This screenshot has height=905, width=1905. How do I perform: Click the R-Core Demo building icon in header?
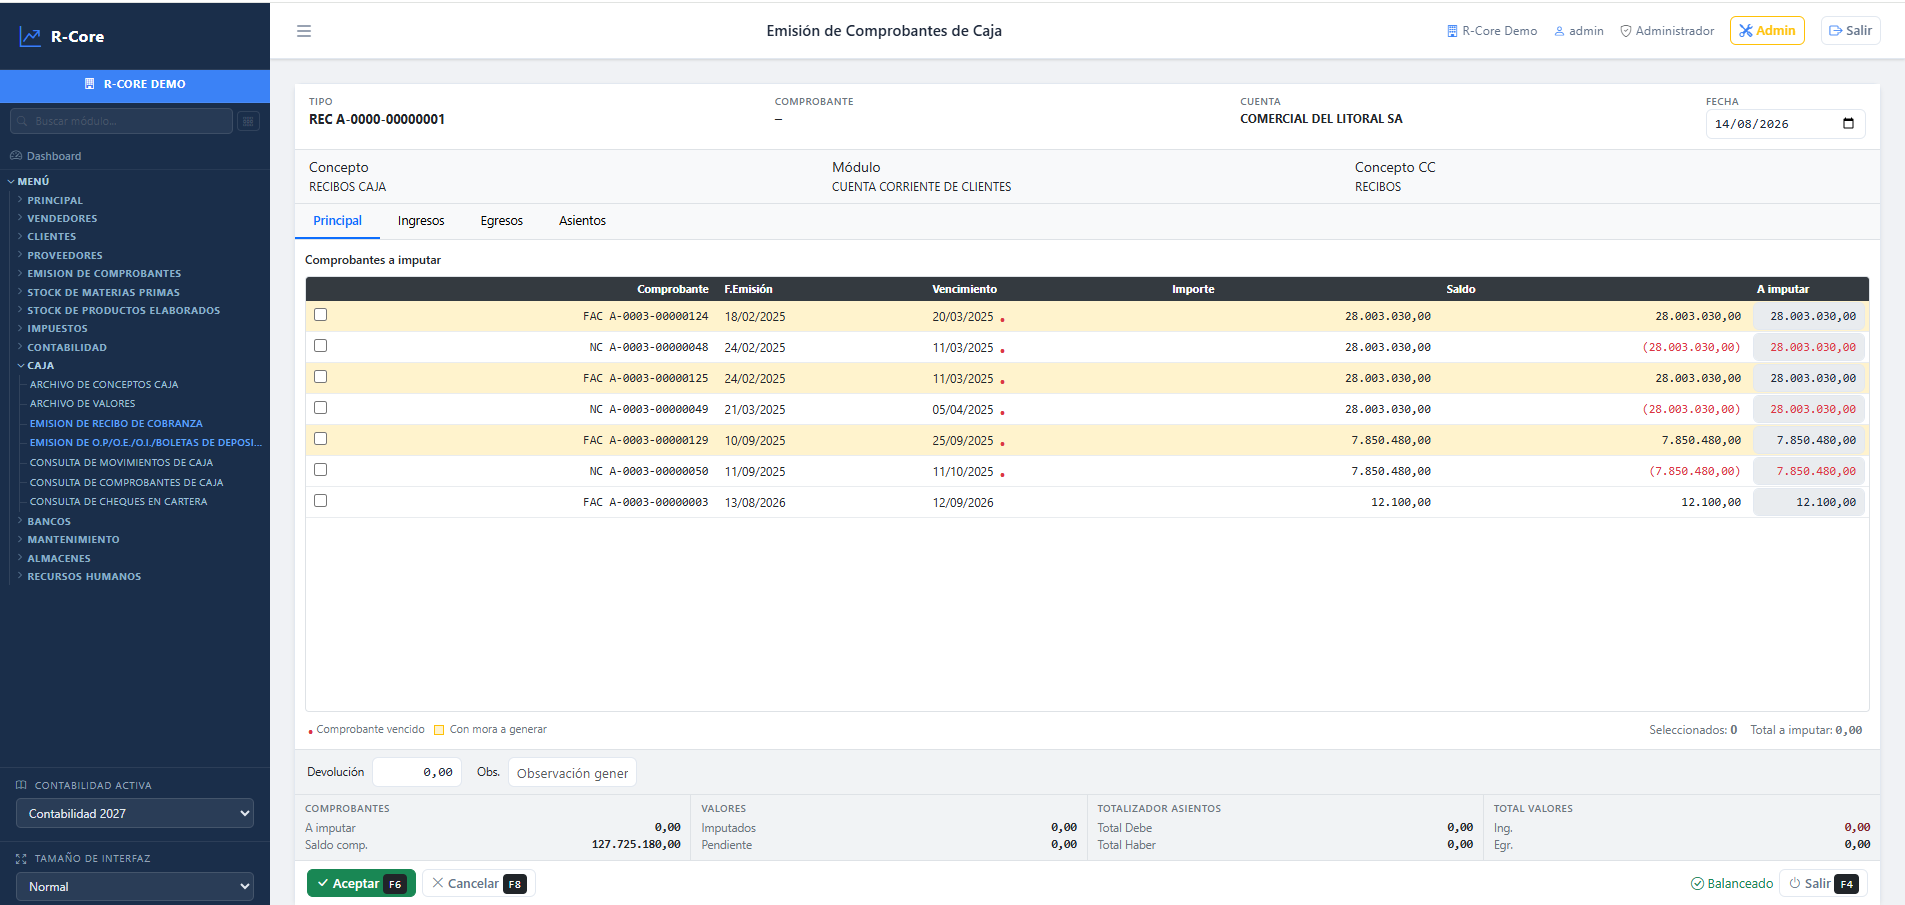pos(1452,31)
